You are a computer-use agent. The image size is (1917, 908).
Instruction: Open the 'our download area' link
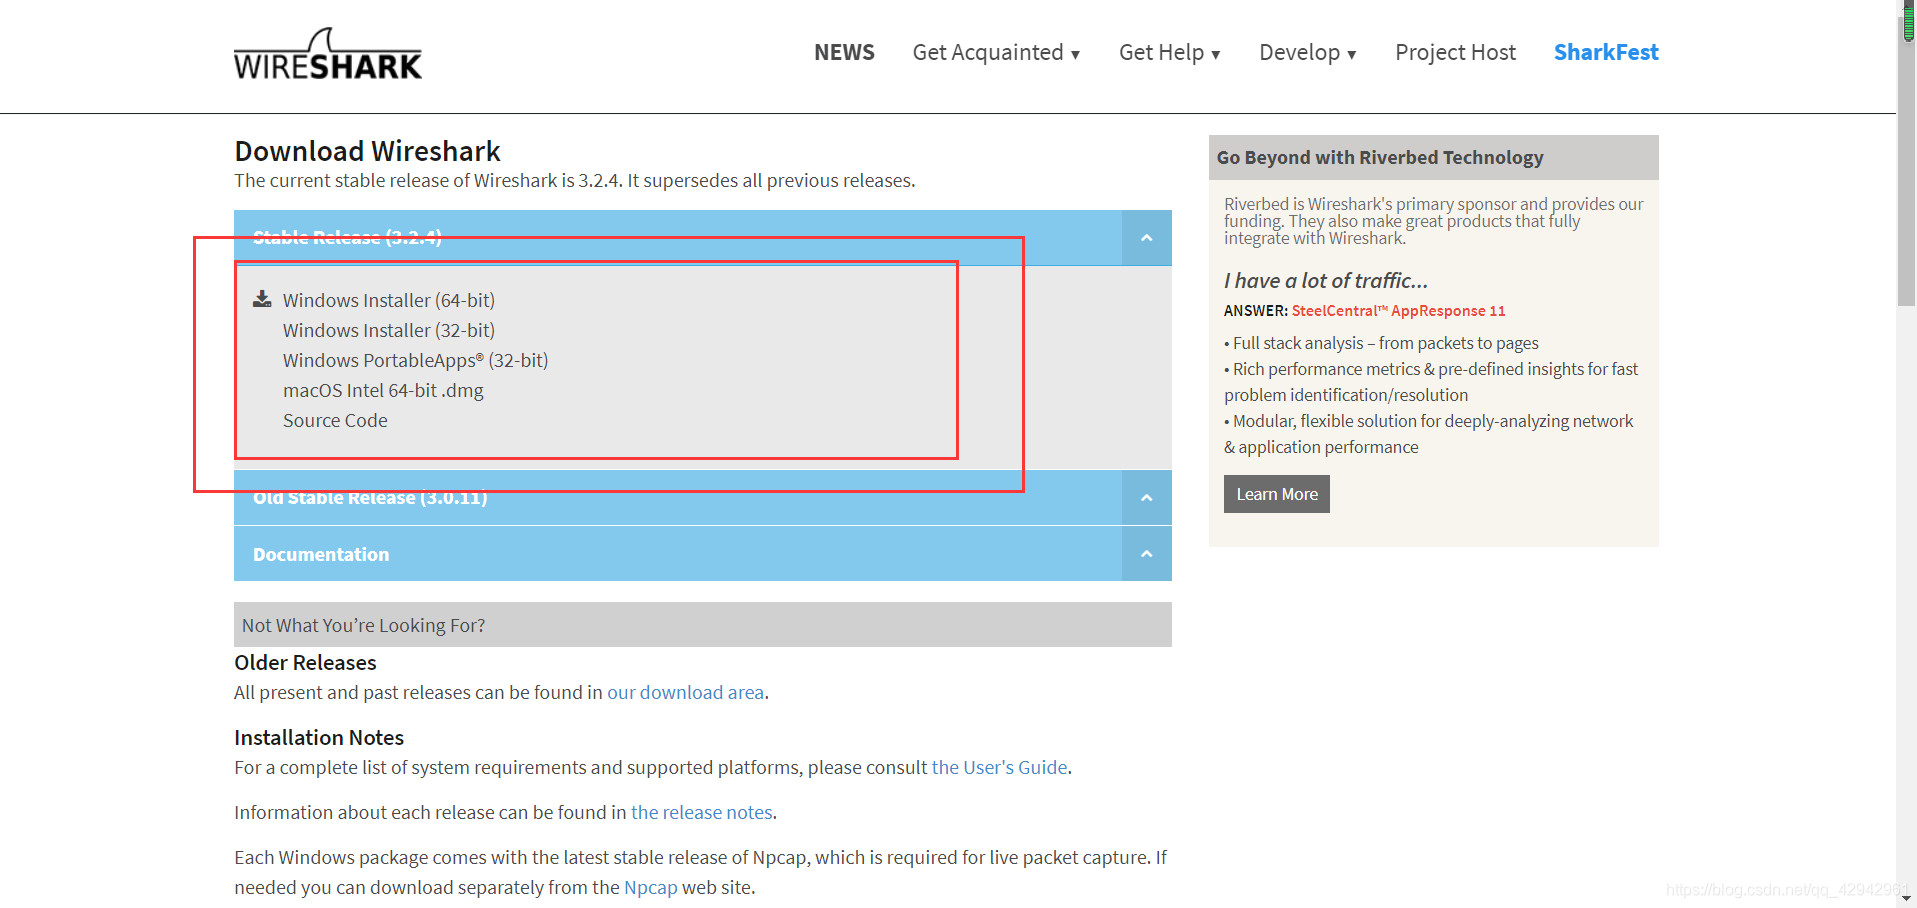pyautogui.click(x=685, y=692)
